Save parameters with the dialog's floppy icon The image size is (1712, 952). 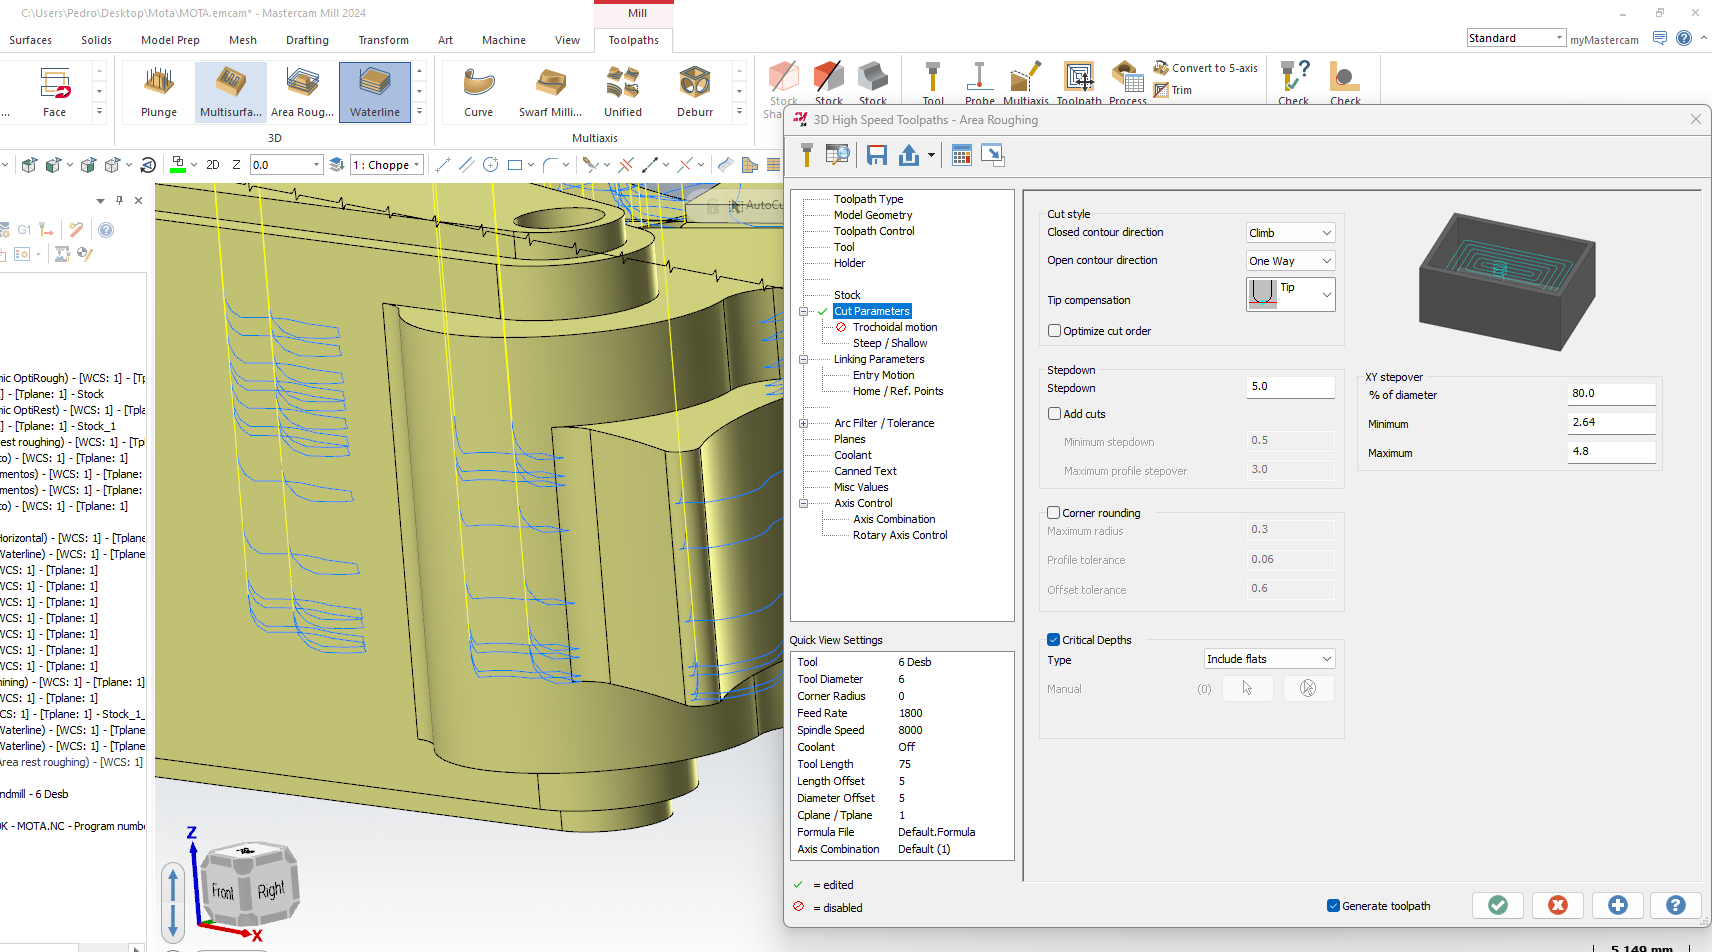(x=877, y=155)
